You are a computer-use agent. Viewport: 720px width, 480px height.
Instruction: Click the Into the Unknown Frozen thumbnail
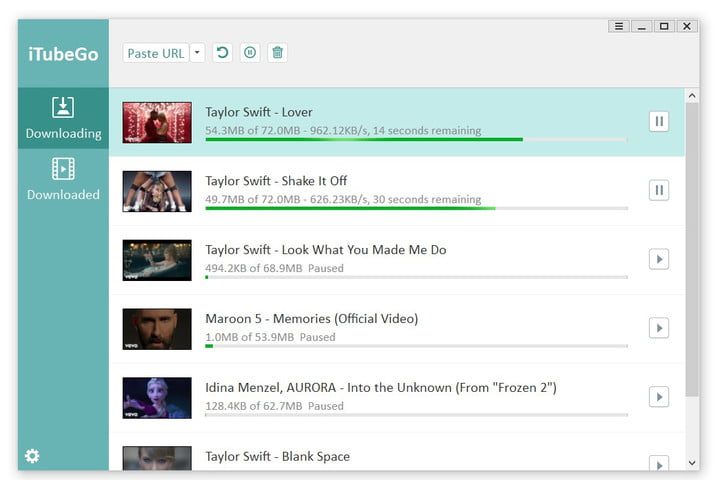[157, 398]
